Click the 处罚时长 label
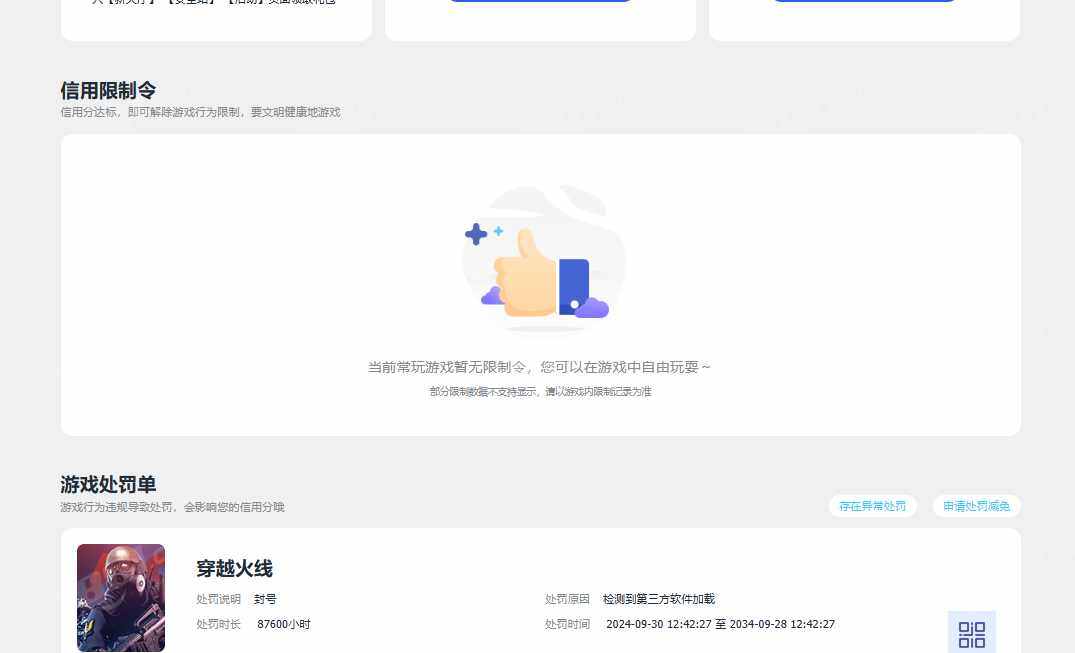Screen dimensions: 1075x653 pos(219,624)
